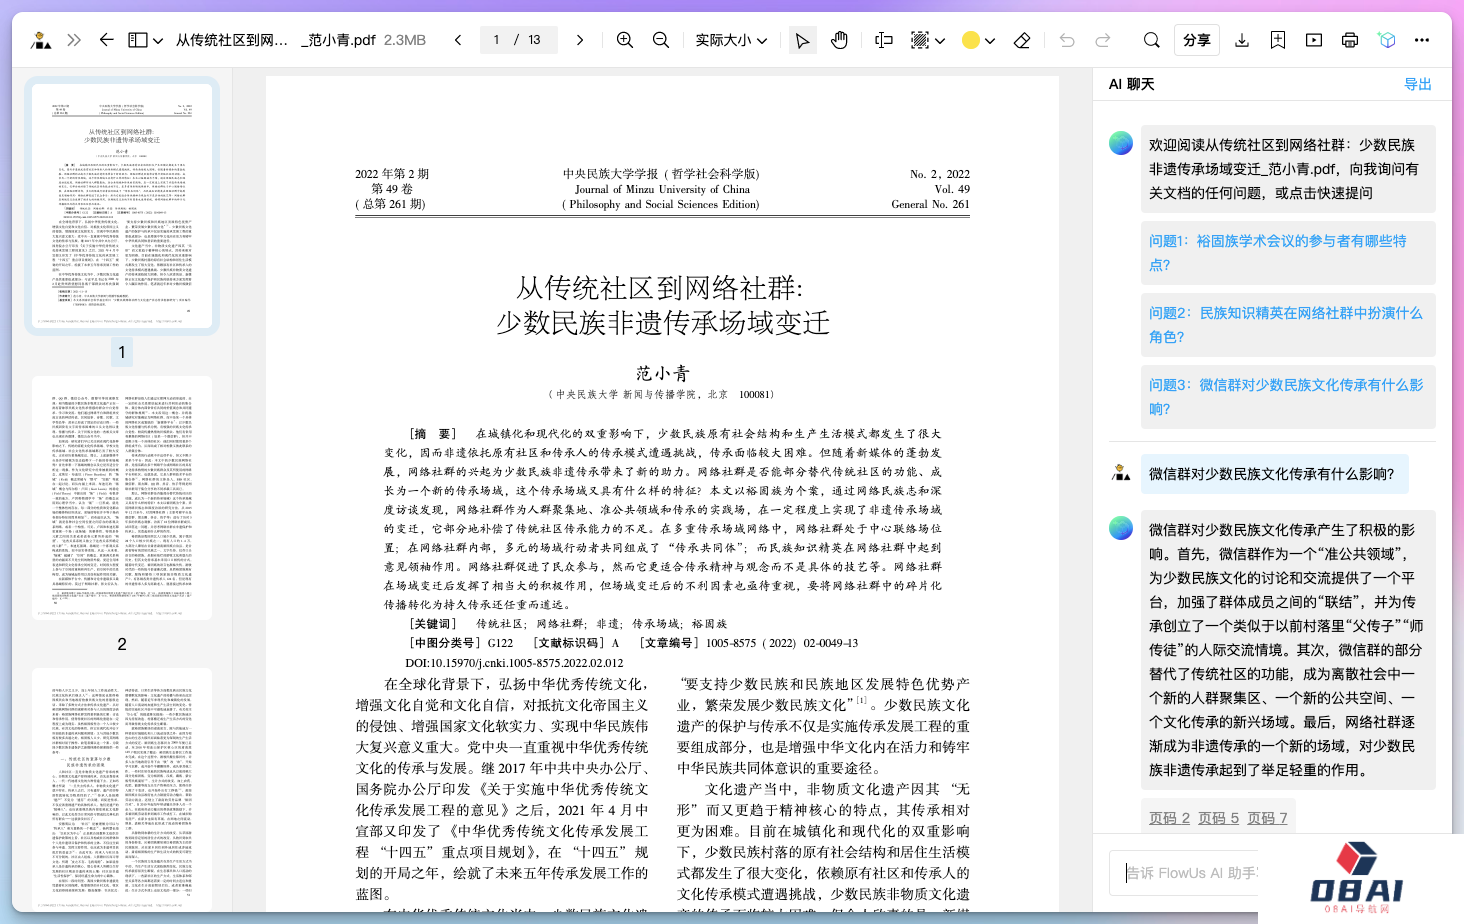Select the text selection tool
This screenshot has height=924, width=1464.
pos(884,40)
